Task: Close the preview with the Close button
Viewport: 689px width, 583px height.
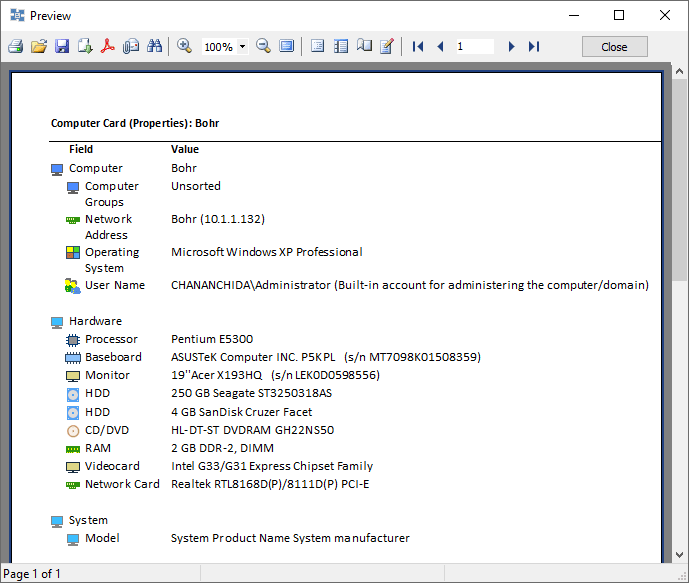Action: pos(614,47)
